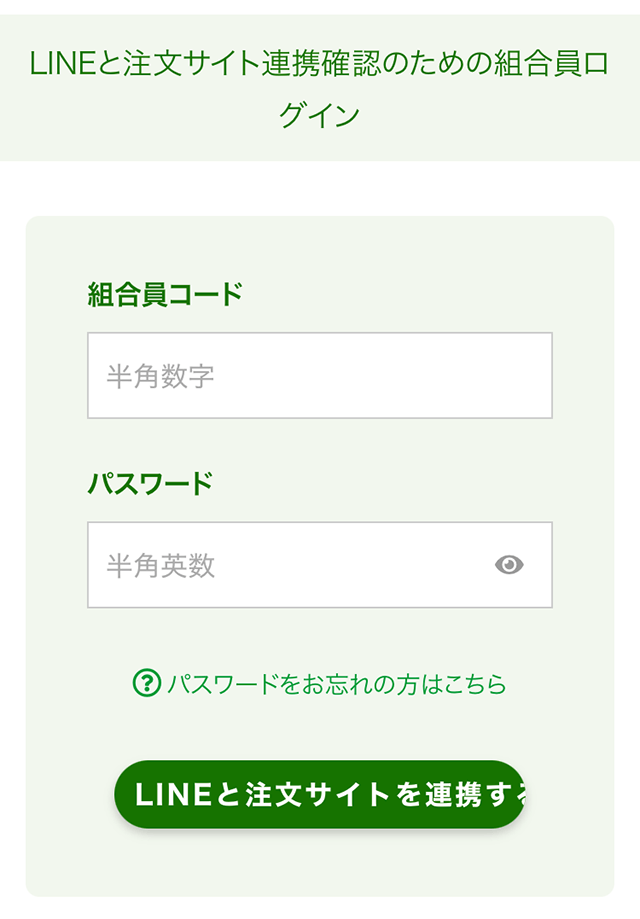
Task: Click the word LINE in the green button
Action: pyautogui.click(x=173, y=795)
